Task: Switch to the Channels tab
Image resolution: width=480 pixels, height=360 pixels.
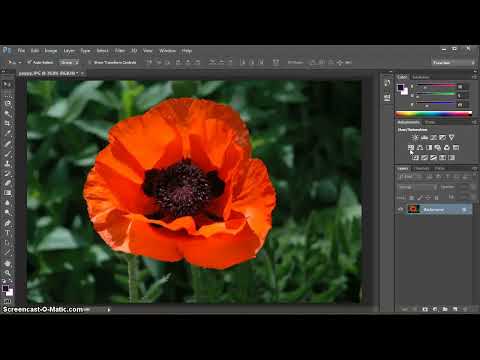Action: coord(422,169)
